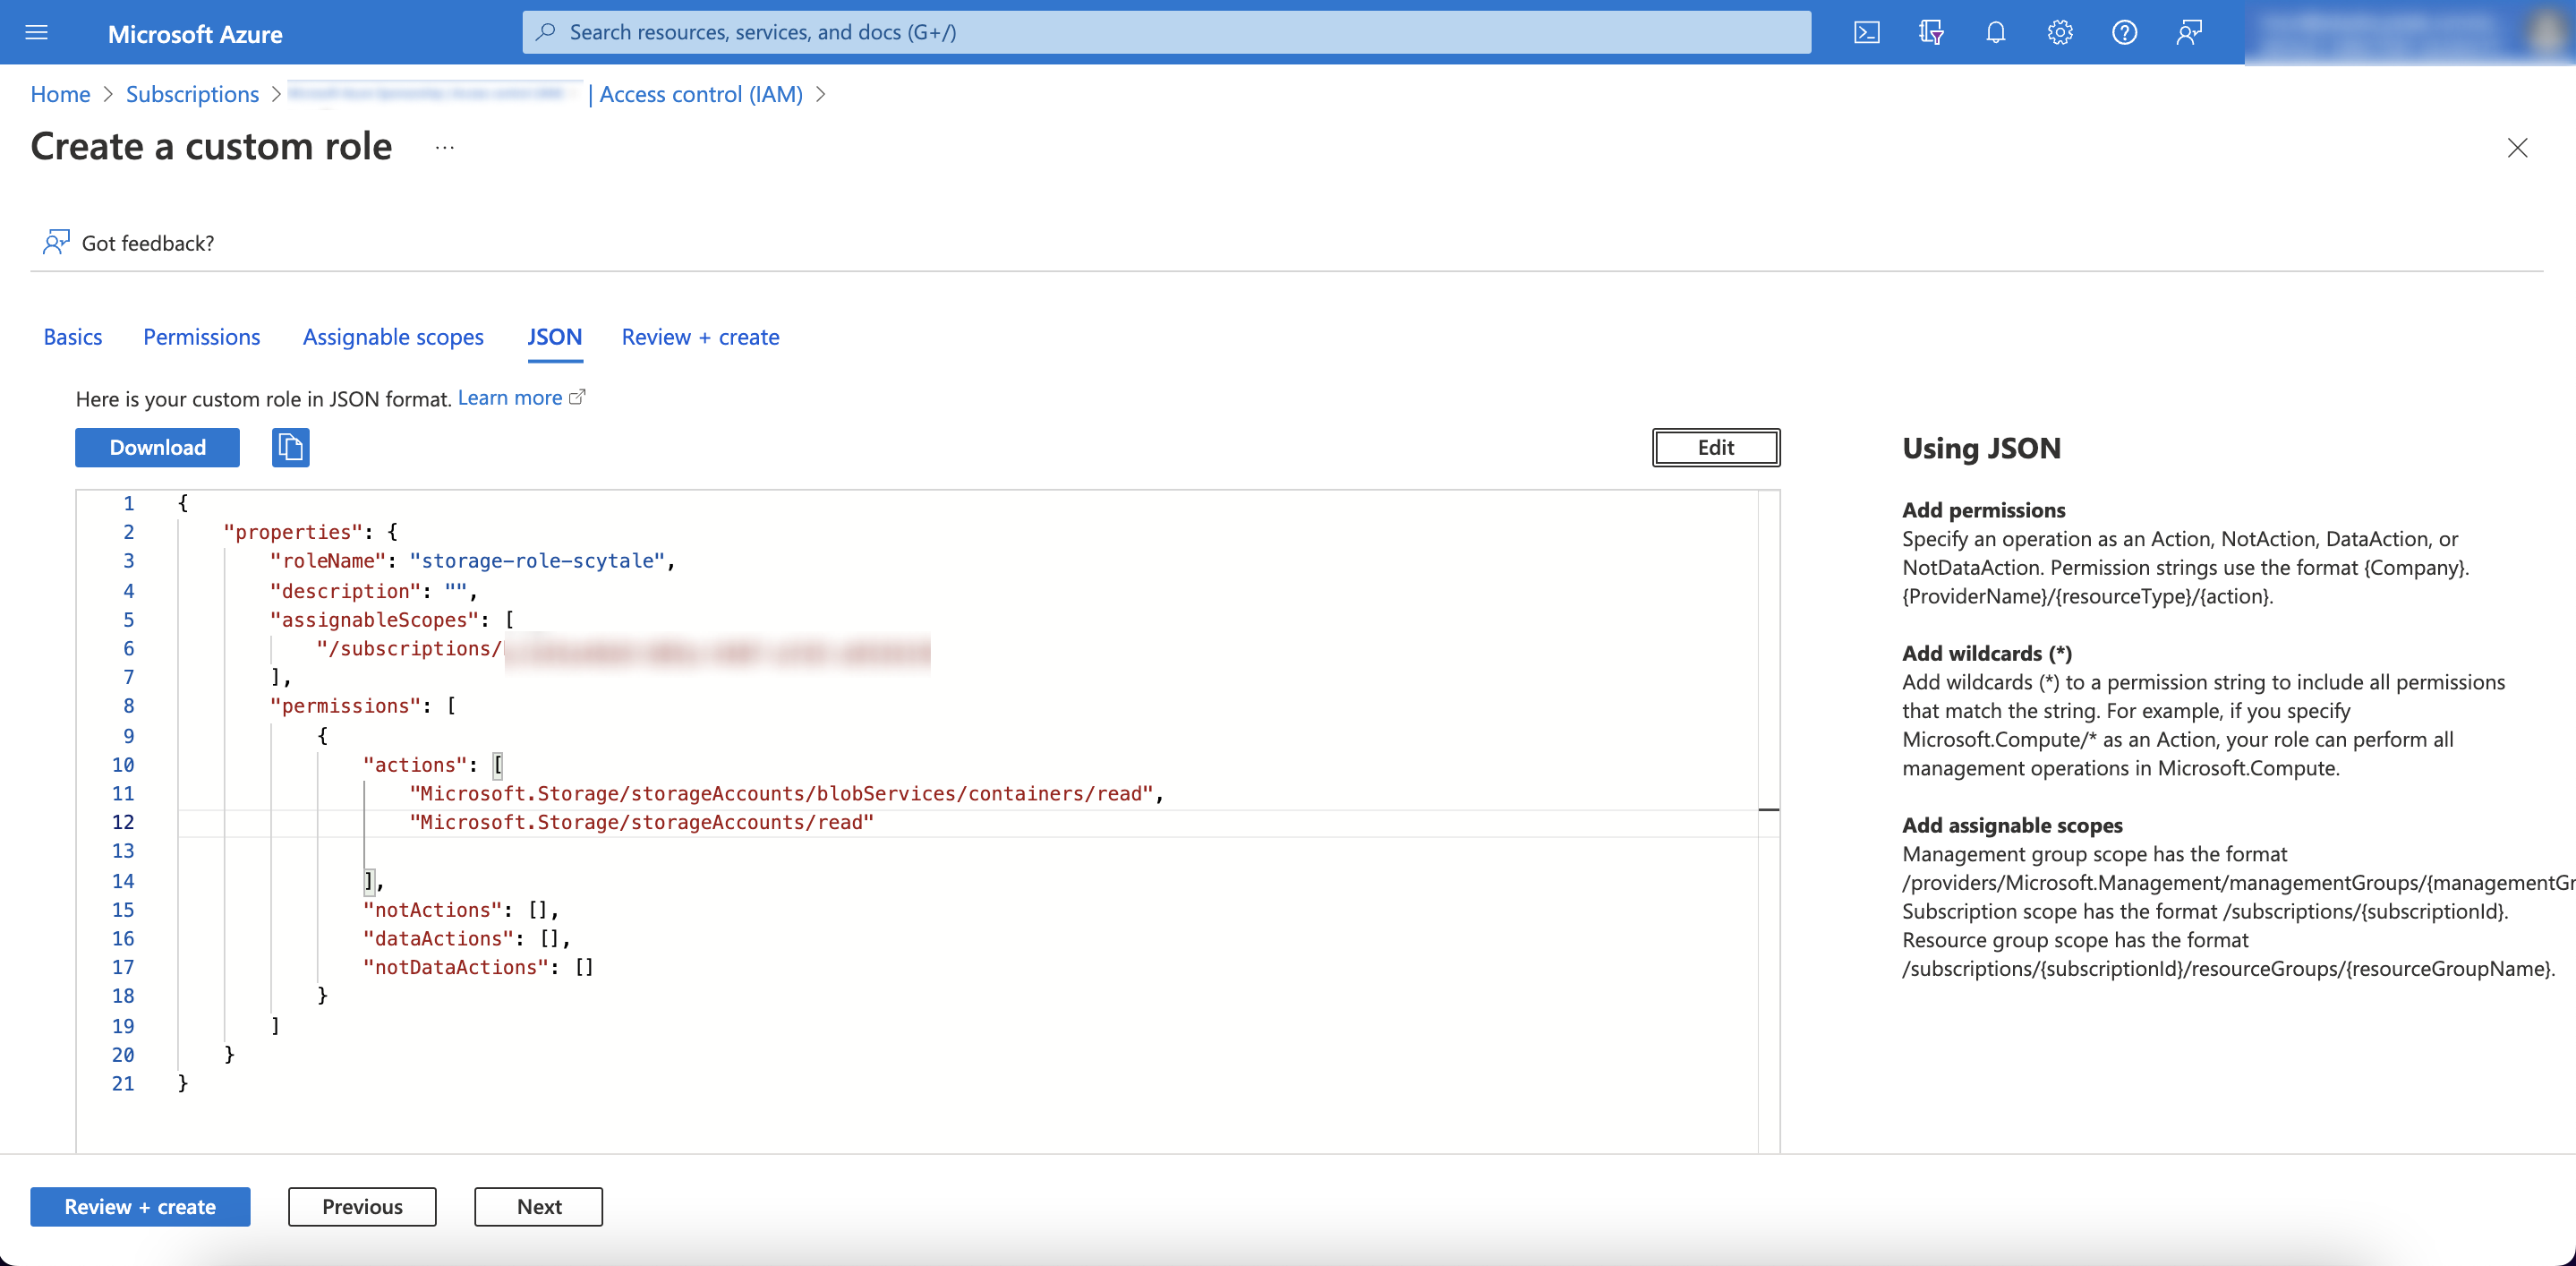
Task: Click the Using JSON heading
Action: [1981, 448]
